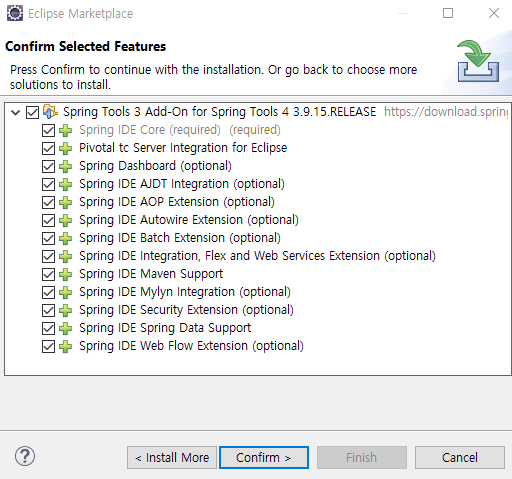512x479 pixels.
Task: Click the plus icon beside Spring IDE AJDT Integration
Action: [65, 184]
